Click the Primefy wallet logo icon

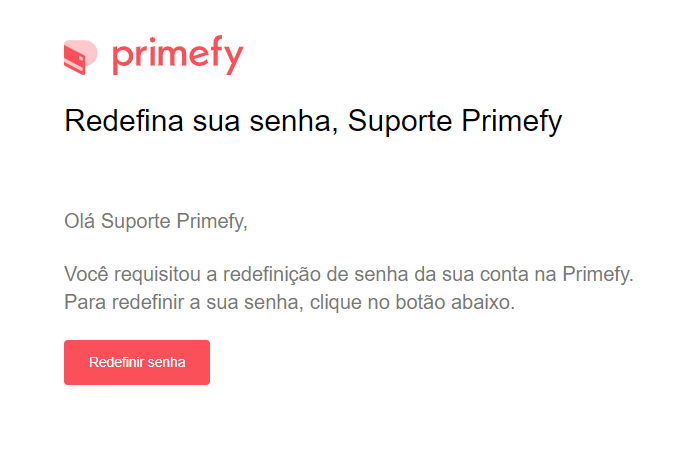(81, 57)
